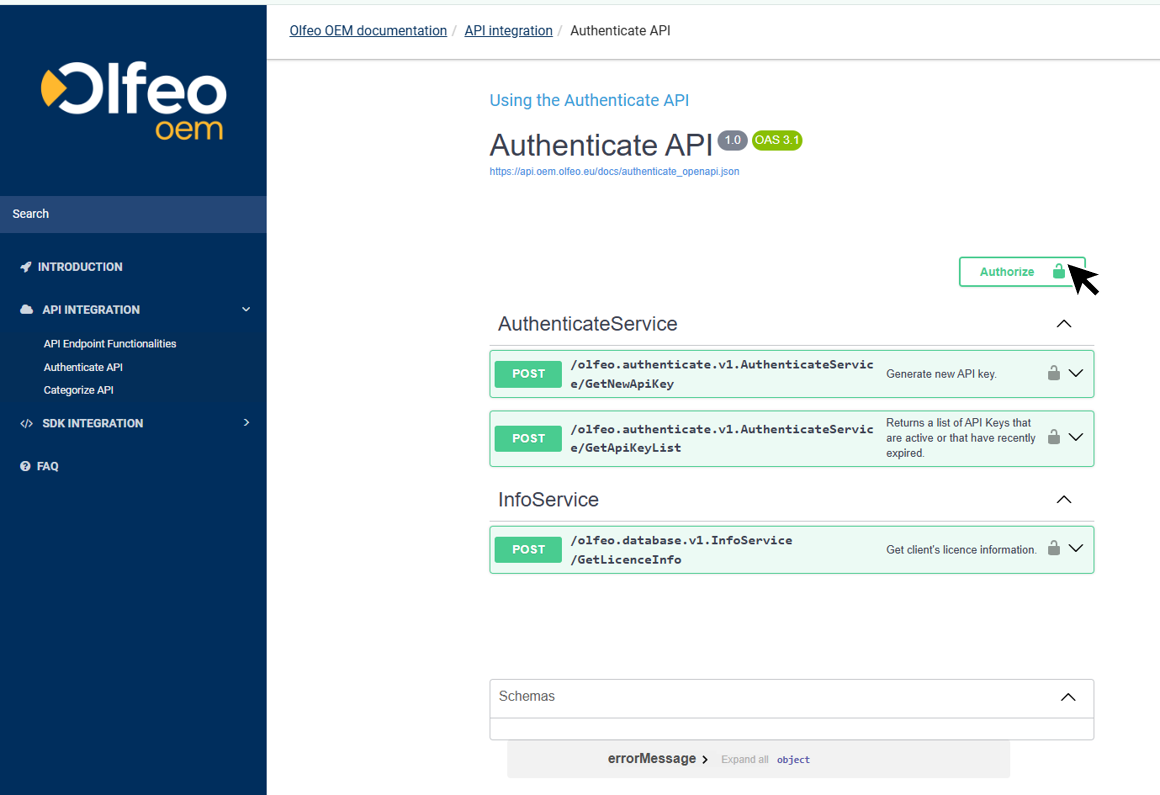
Task: Focus the sidebar Search field
Action: pyautogui.click(x=133, y=214)
